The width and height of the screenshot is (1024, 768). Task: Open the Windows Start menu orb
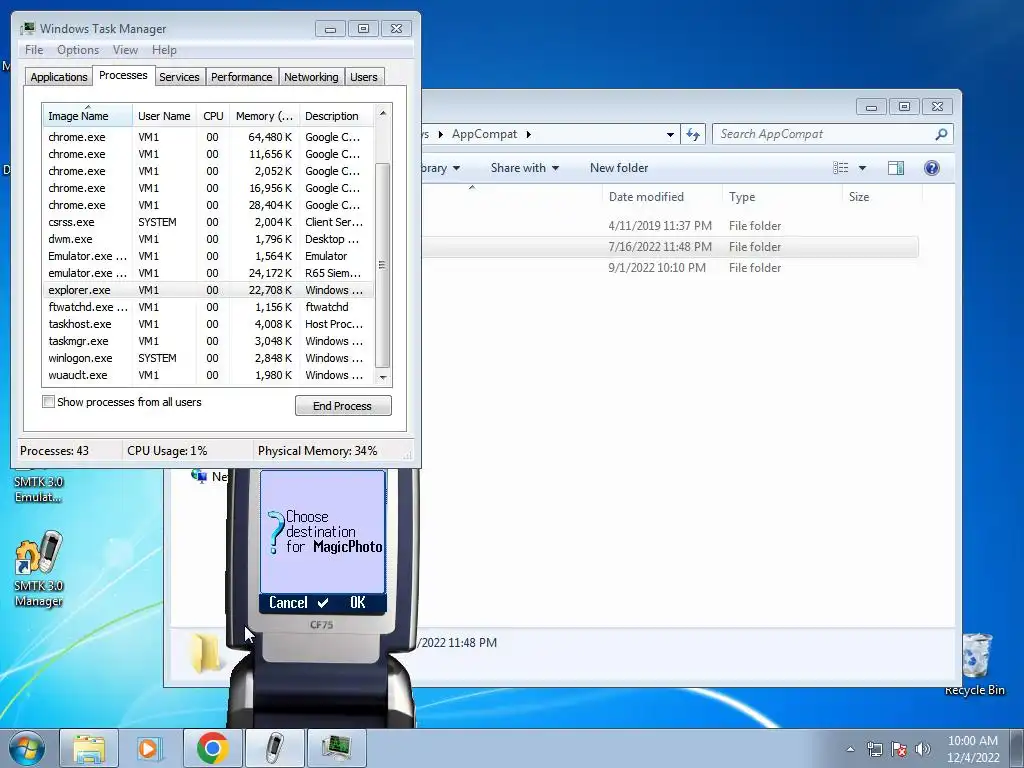[x=27, y=748]
